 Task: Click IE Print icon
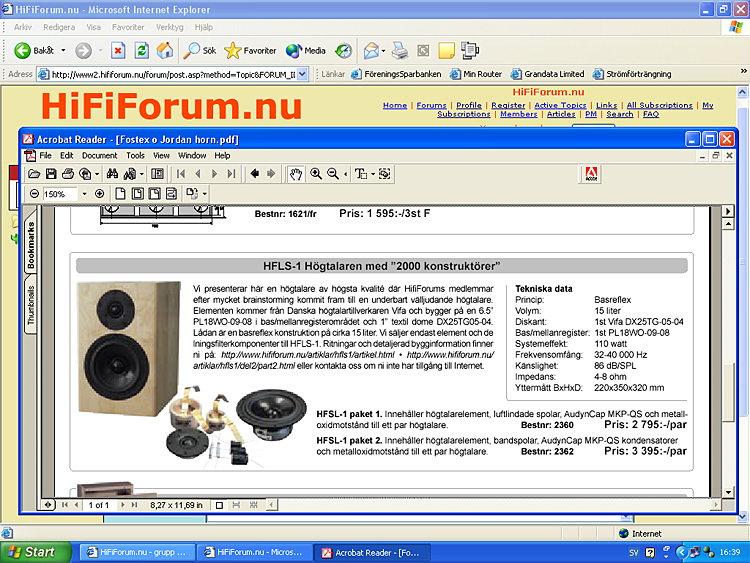(x=399, y=50)
